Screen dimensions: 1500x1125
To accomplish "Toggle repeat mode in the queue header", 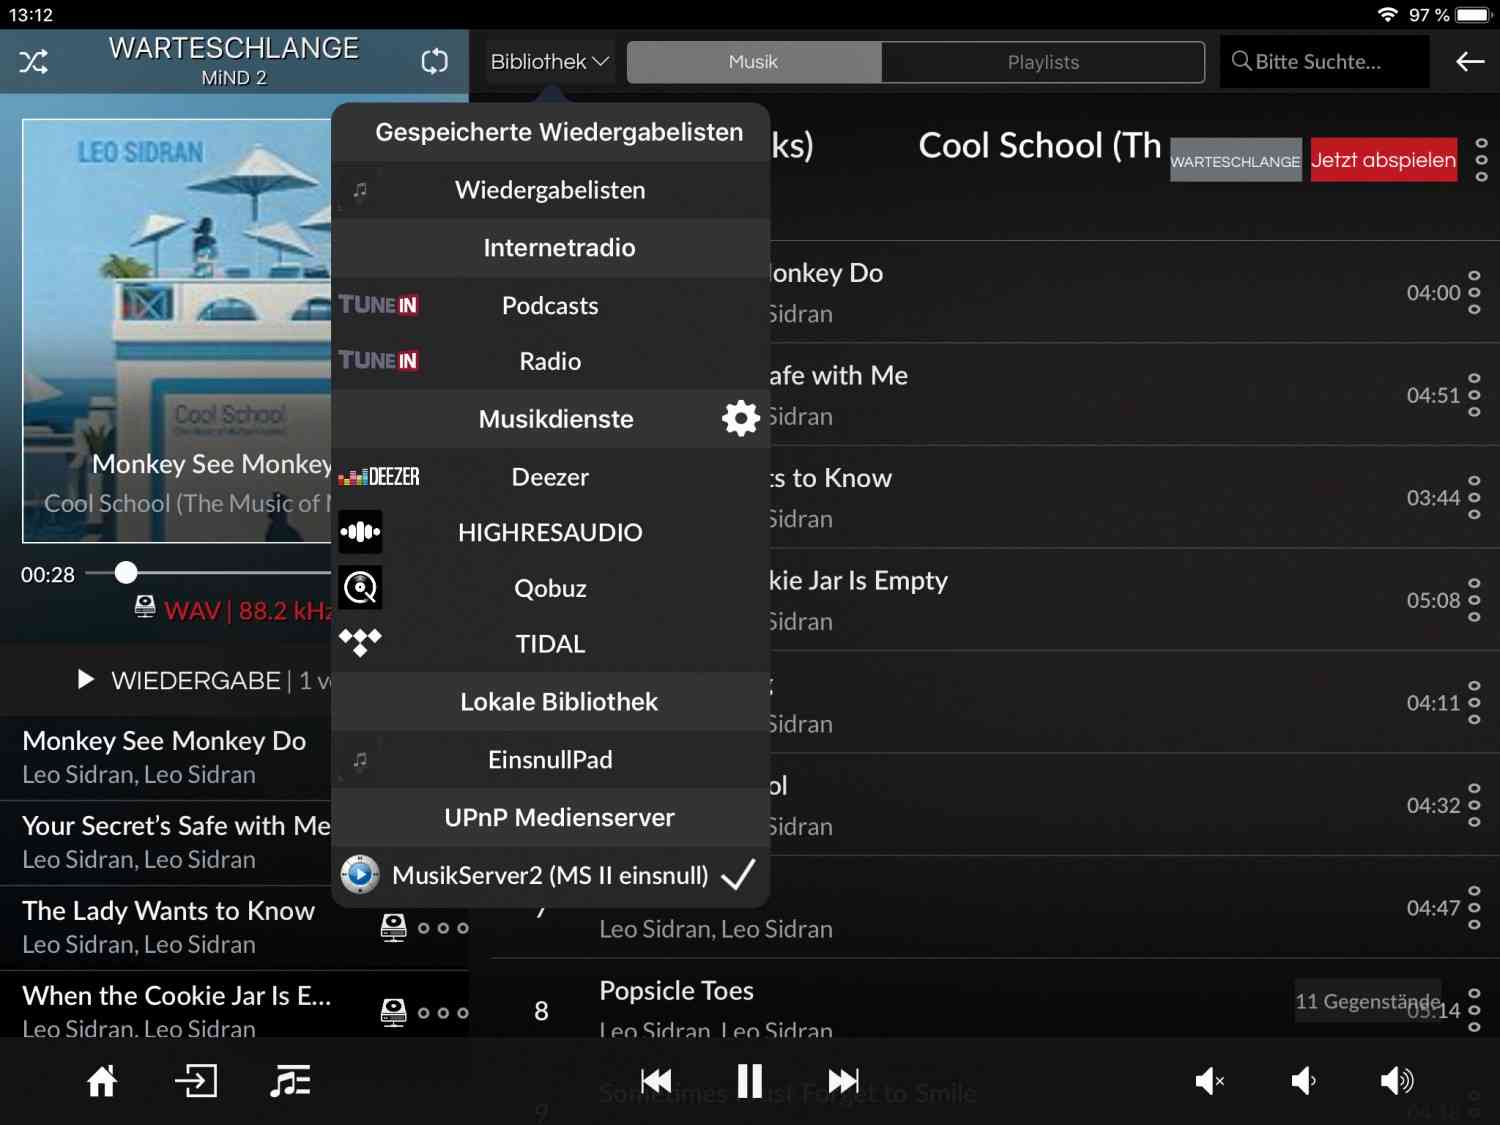I will click(x=435, y=62).
